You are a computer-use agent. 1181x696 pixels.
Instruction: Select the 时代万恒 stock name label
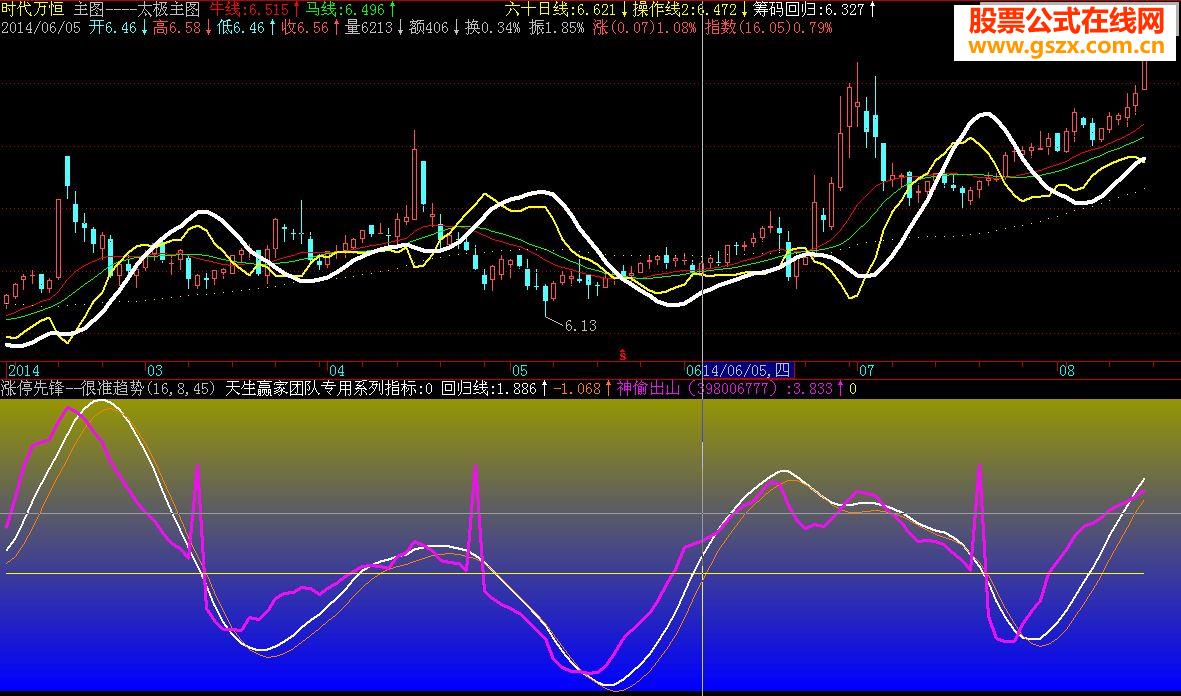tap(33, 9)
